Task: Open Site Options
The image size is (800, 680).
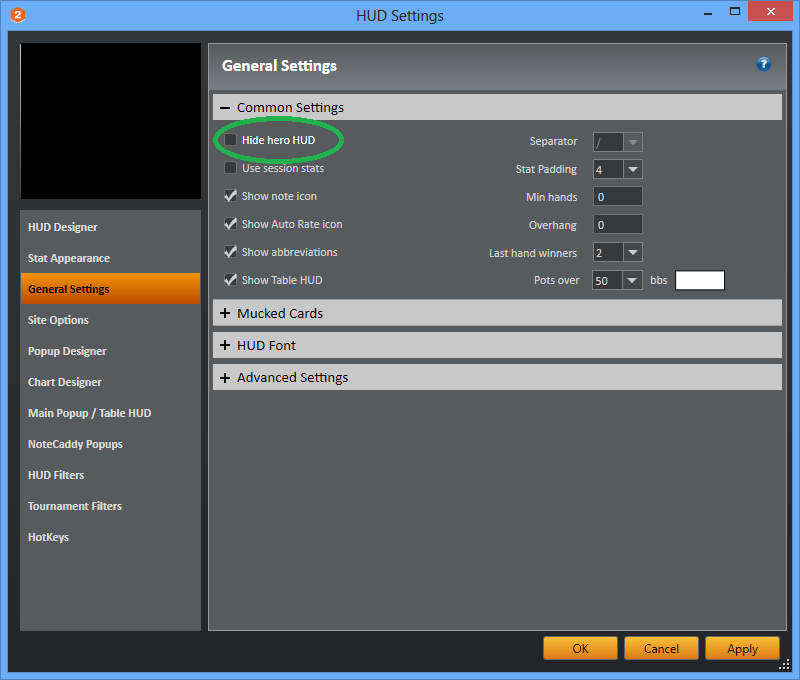Action: pyautogui.click(x=110, y=320)
